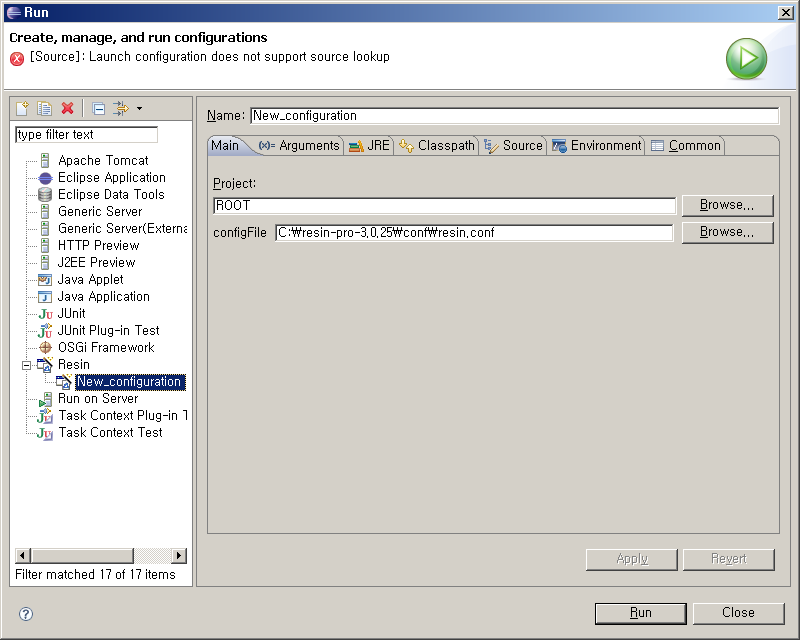The width and height of the screenshot is (800, 640).
Task: Click the filter launch configurations icon
Action: (121, 108)
